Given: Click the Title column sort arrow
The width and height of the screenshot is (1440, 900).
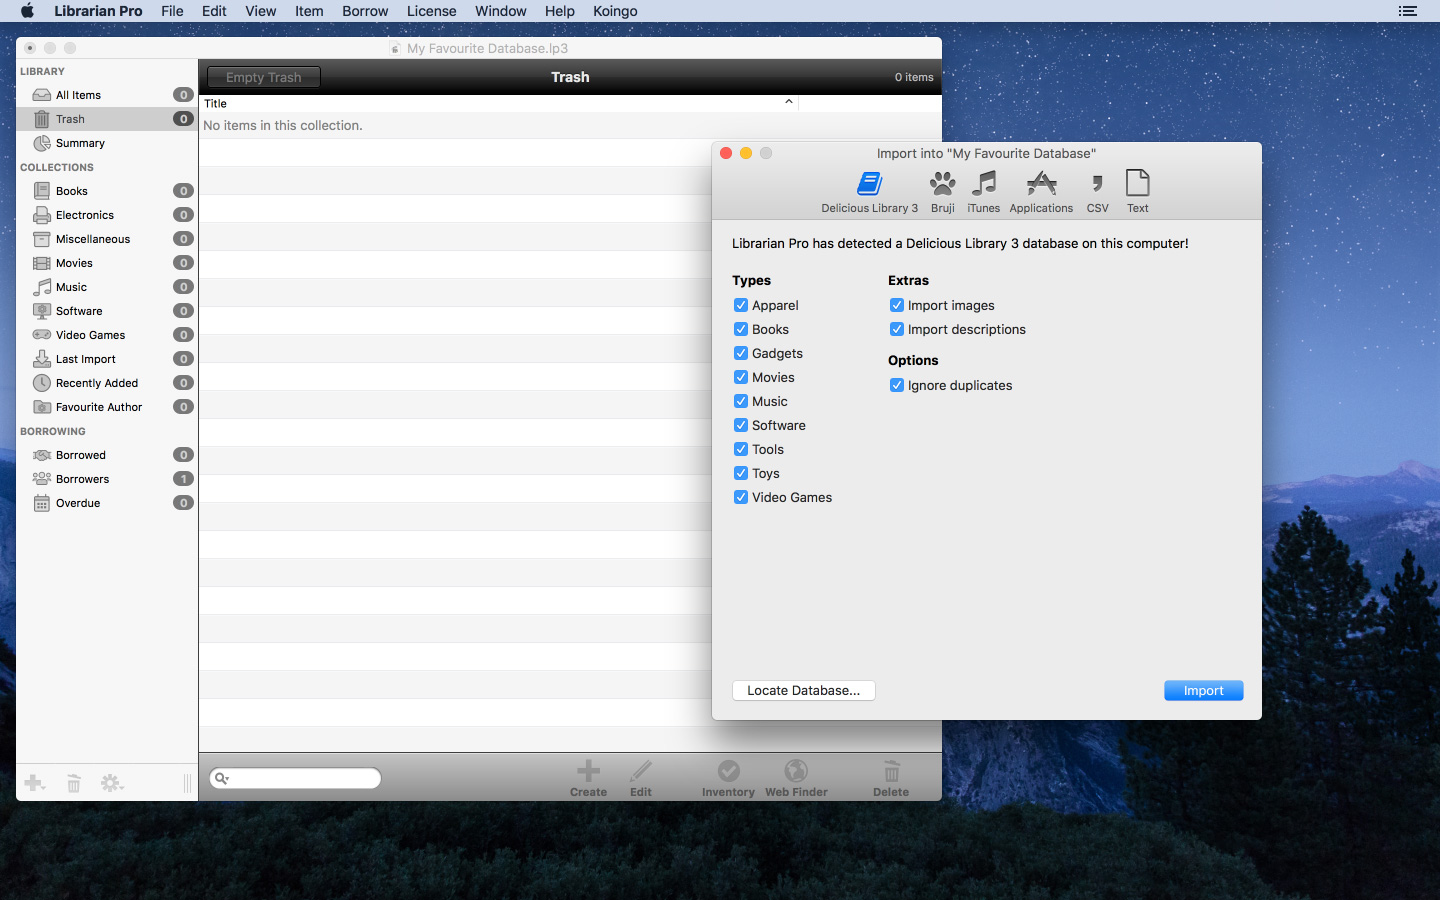Looking at the screenshot, I should click(x=789, y=102).
